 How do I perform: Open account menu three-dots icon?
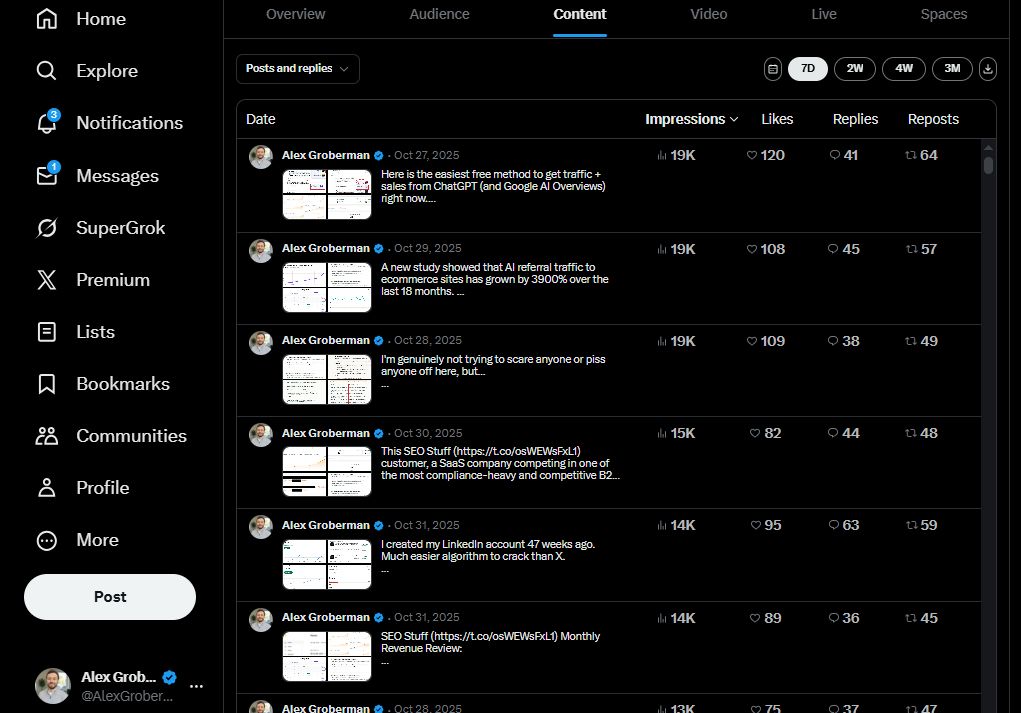196,686
